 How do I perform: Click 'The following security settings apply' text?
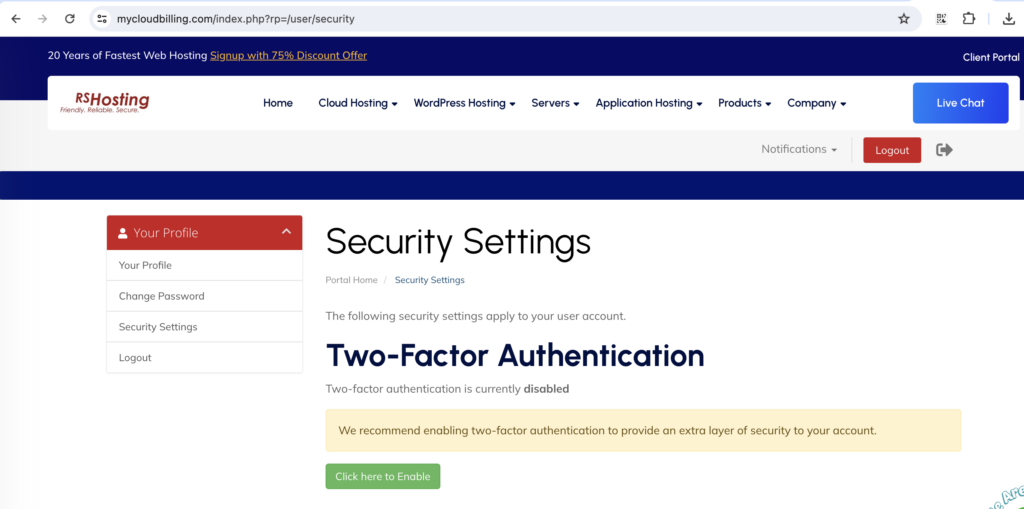(x=475, y=316)
